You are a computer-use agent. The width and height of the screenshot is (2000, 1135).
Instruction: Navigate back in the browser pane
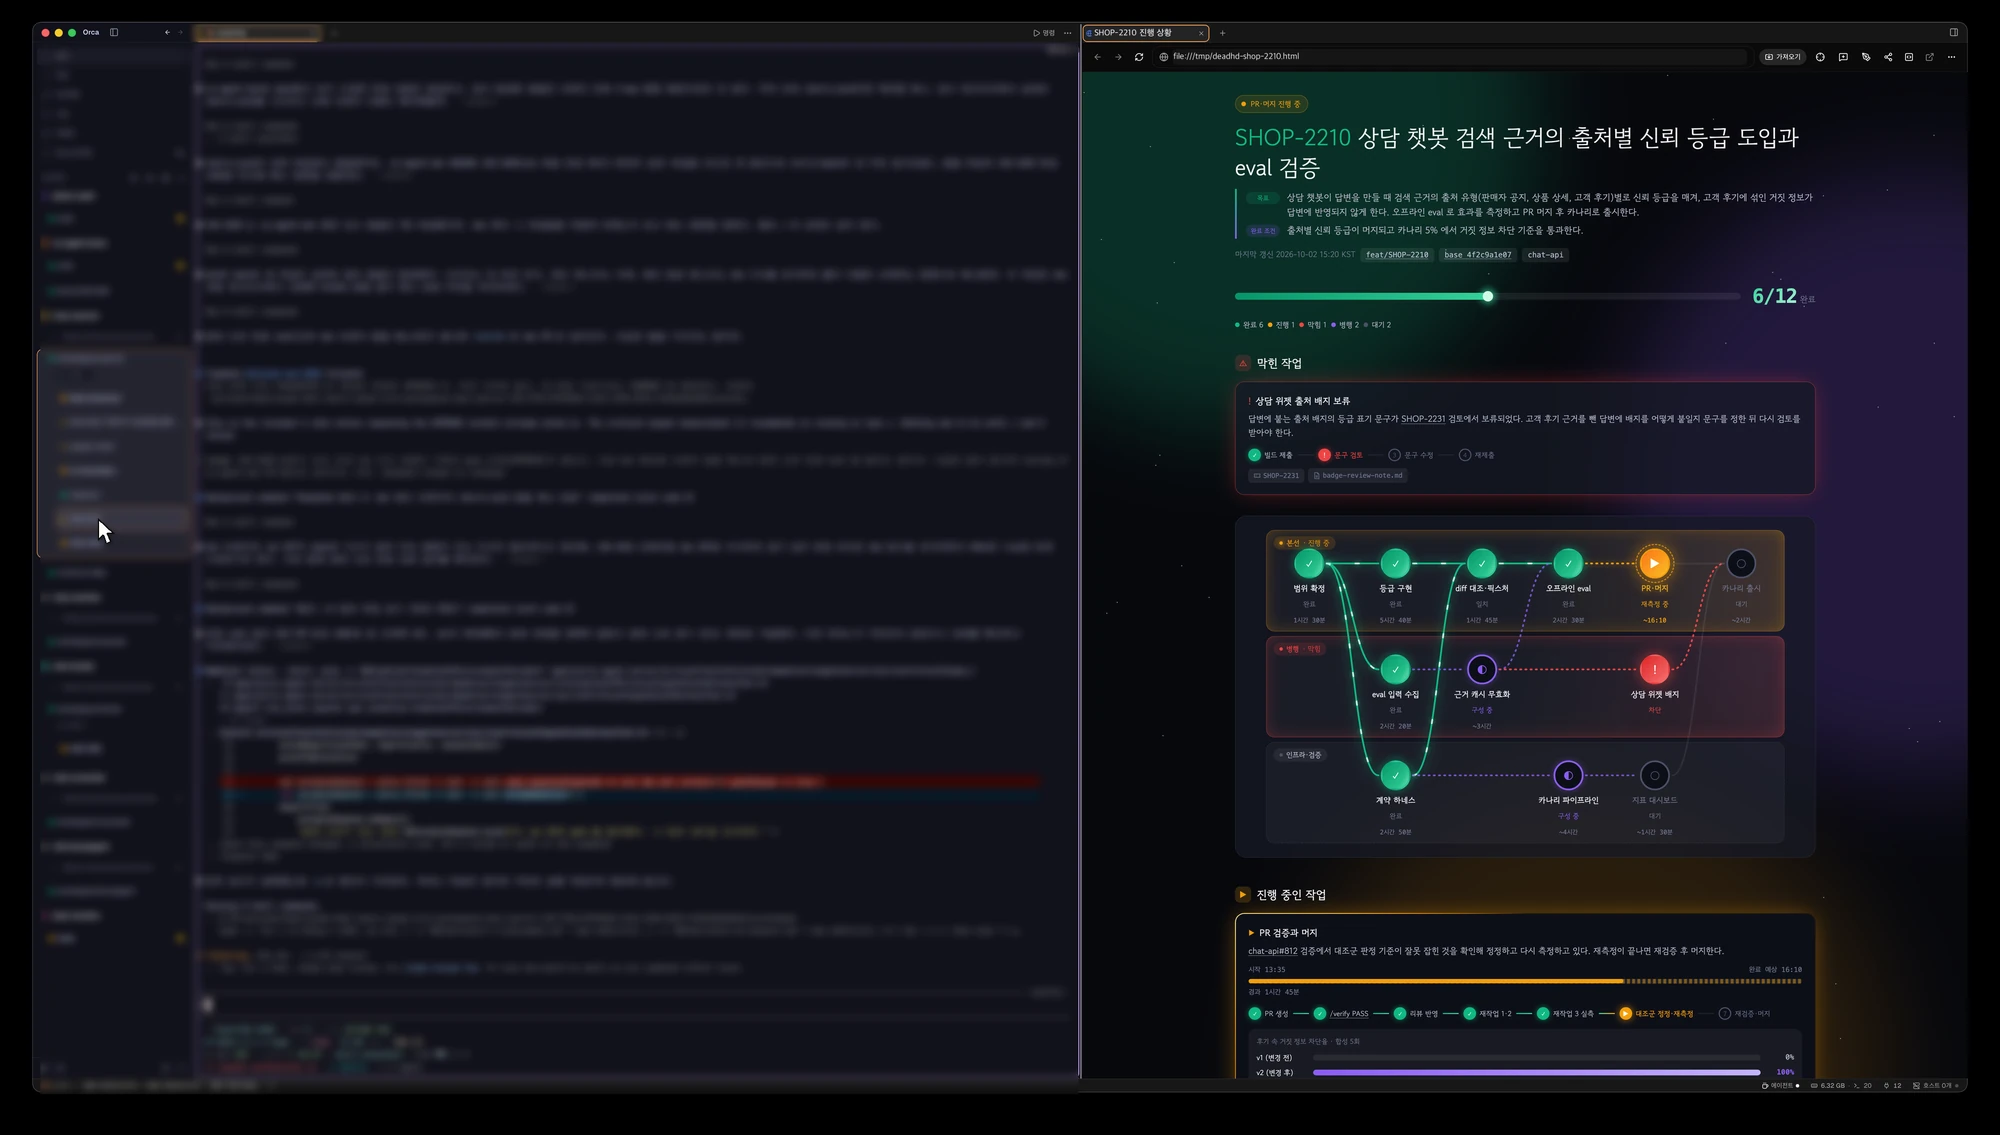pyautogui.click(x=1097, y=57)
